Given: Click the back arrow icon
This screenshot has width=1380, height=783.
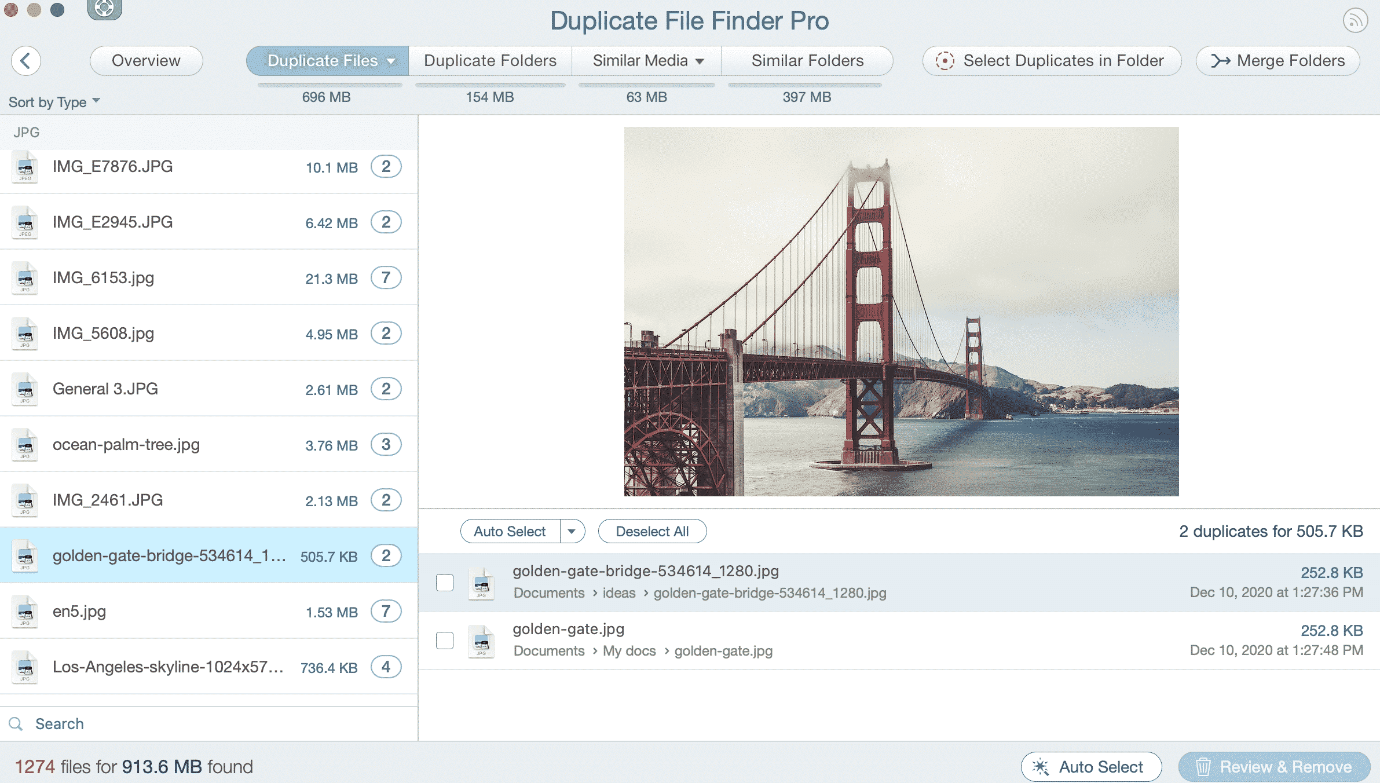Looking at the screenshot, I should pyautogui.click(x=26, y=61).
